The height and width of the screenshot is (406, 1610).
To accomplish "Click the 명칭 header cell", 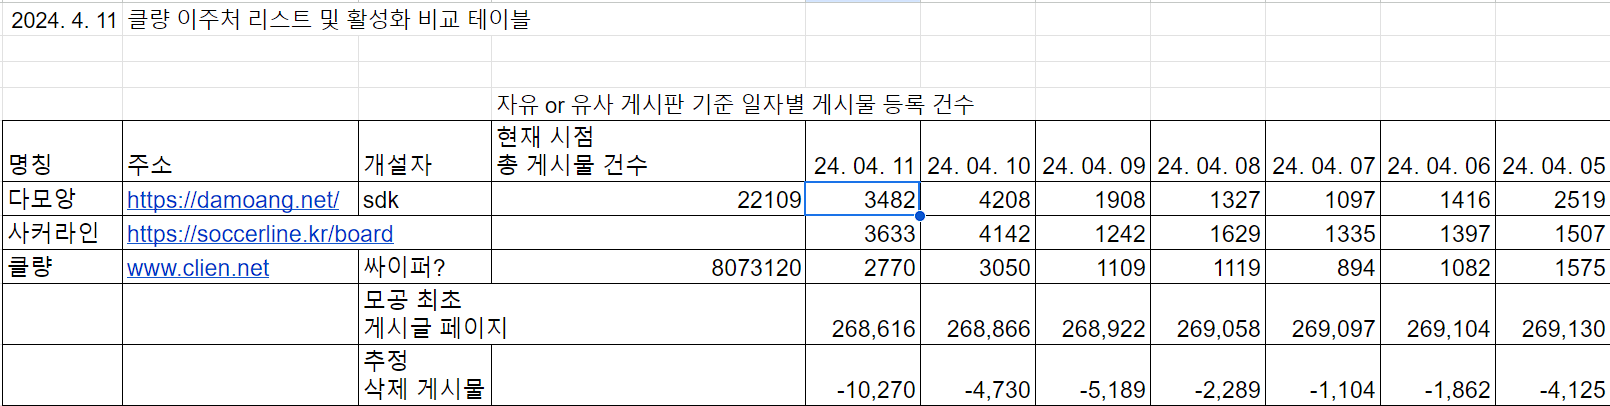I will [x=62, y=151].
